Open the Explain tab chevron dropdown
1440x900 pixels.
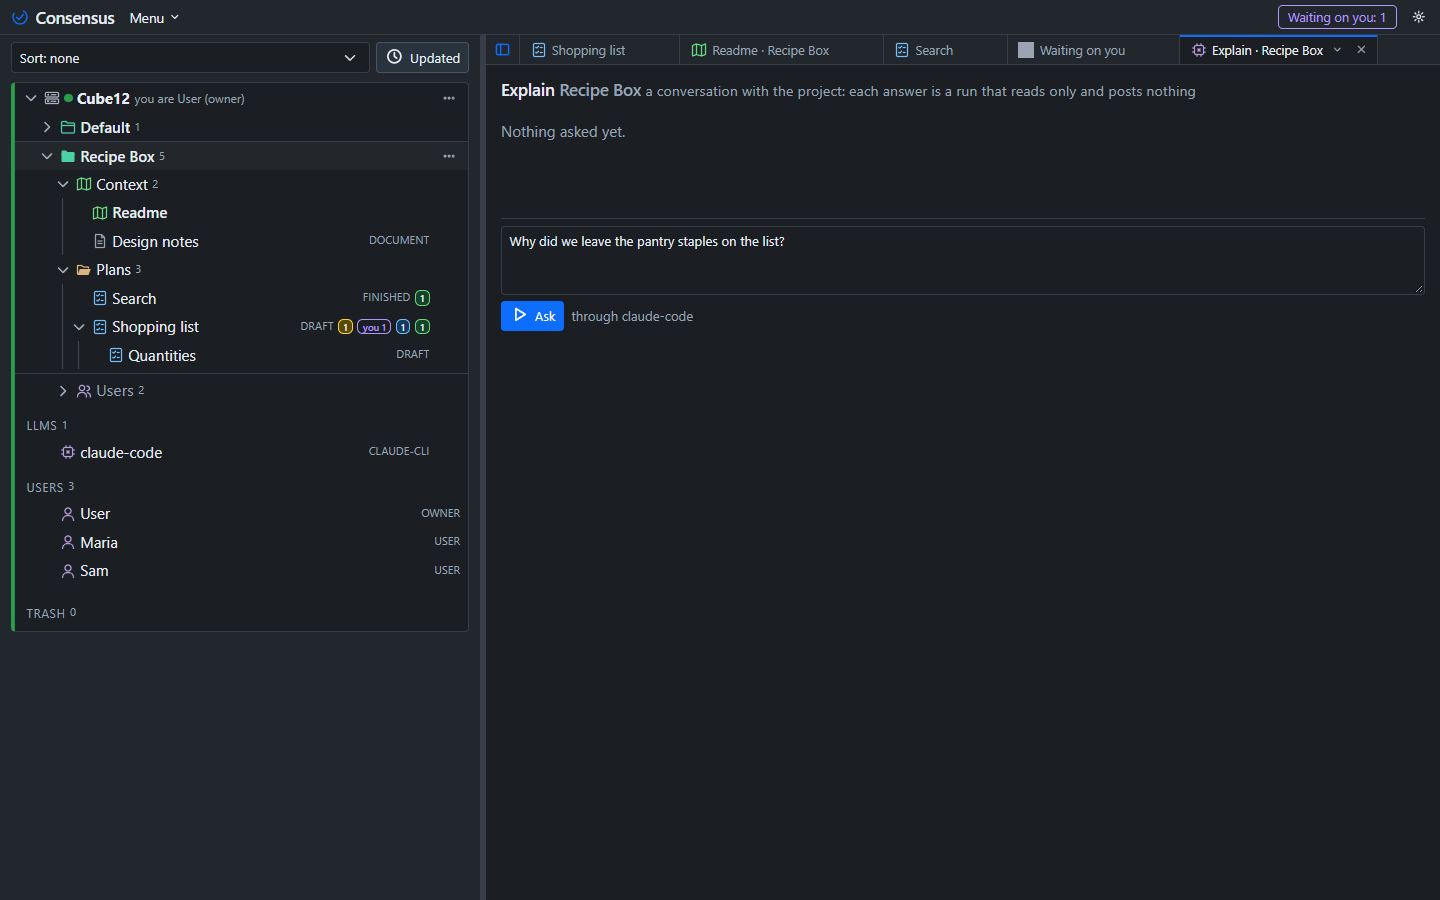[1337, 50]
